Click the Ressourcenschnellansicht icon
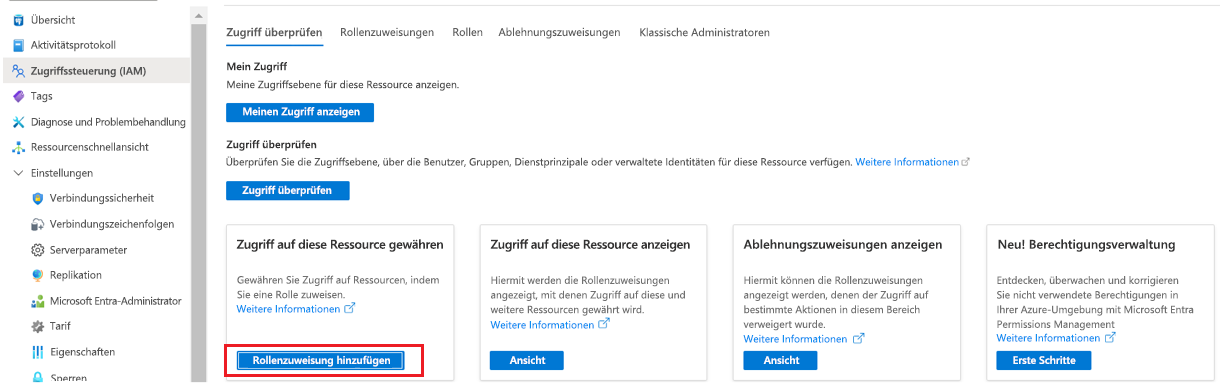 point(18,147)
